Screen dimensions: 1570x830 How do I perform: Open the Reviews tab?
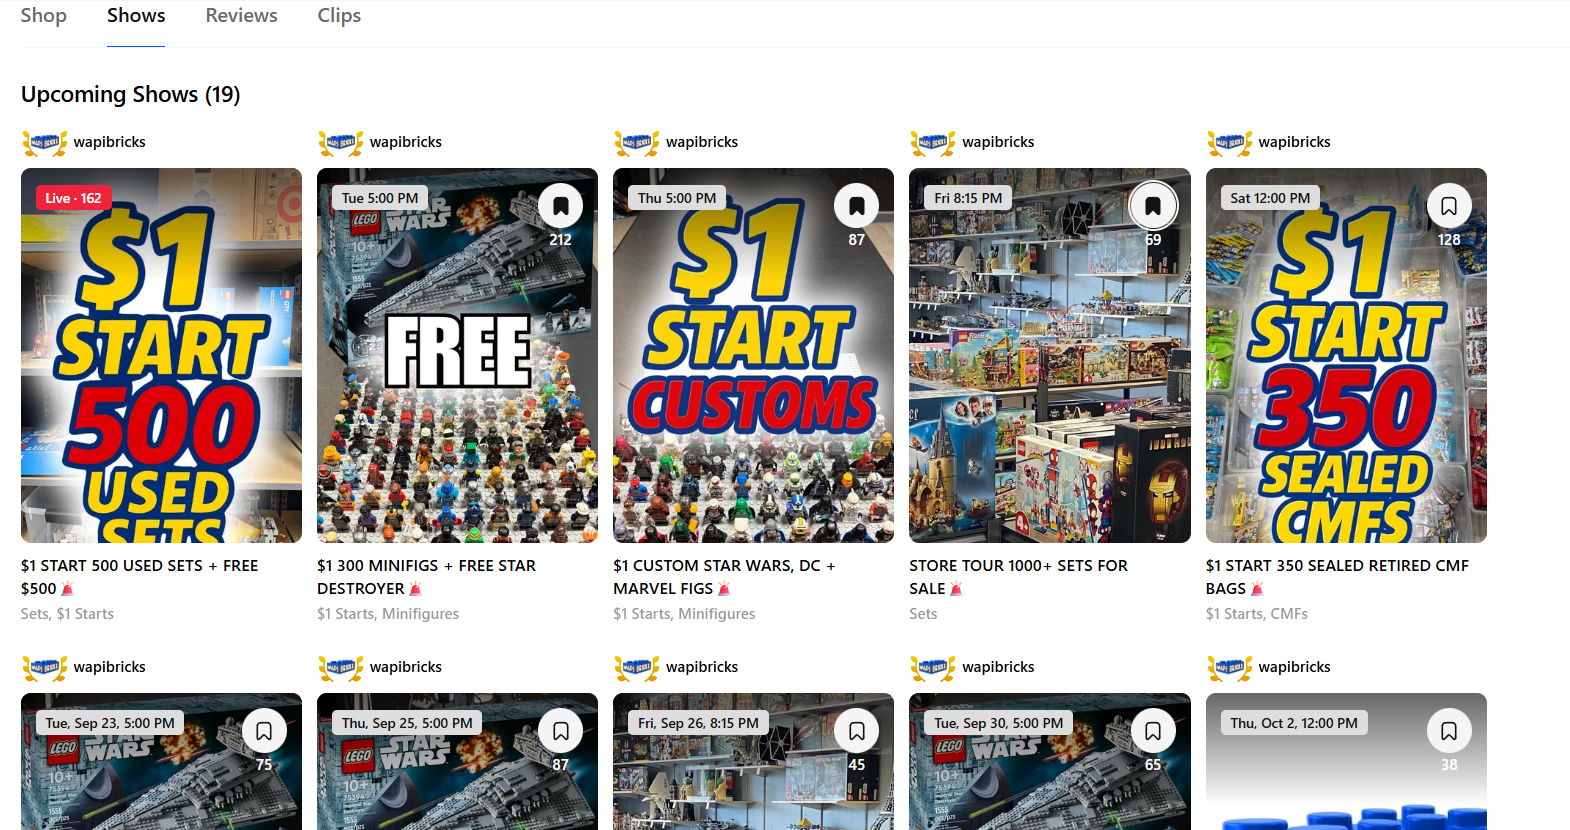tap(241, 16)
